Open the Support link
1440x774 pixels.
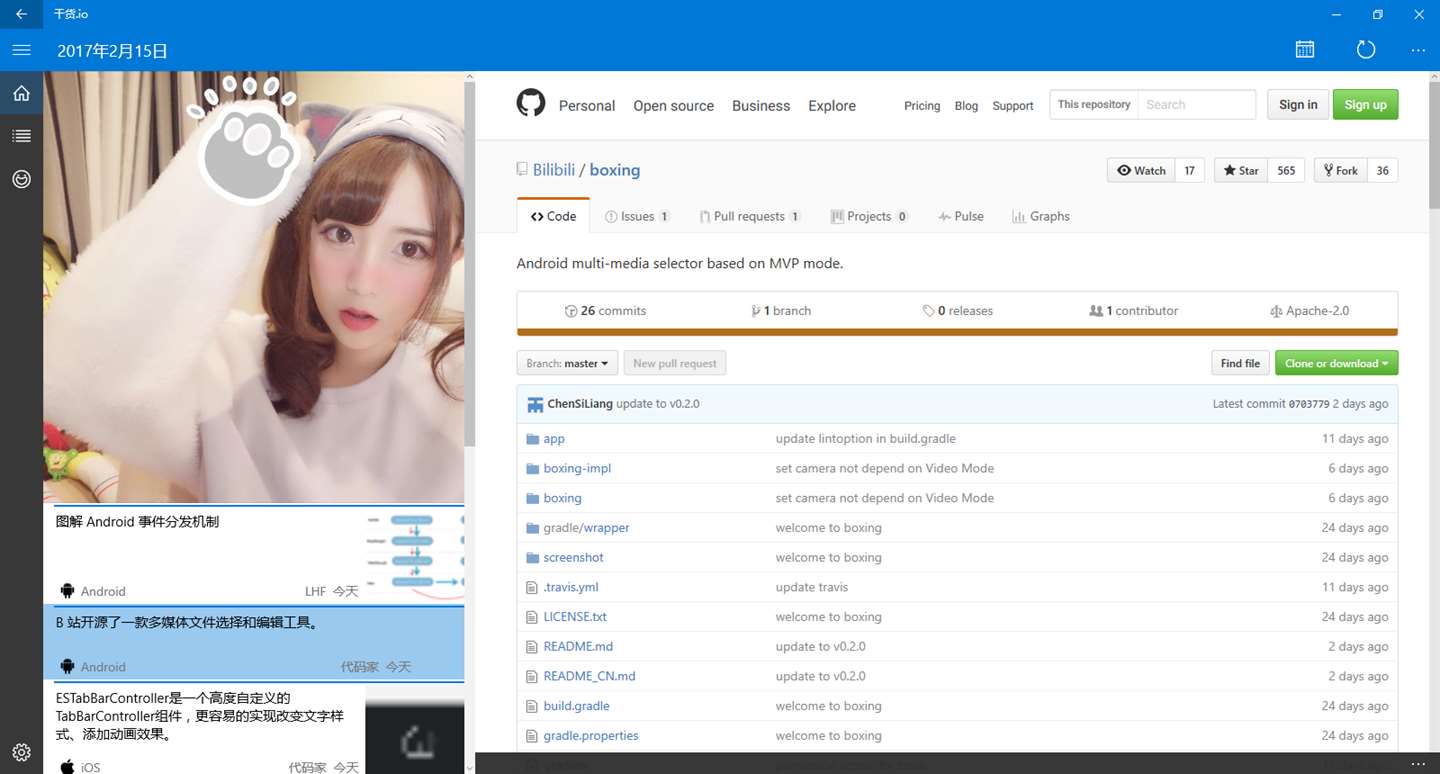[x=1013, y=106]
